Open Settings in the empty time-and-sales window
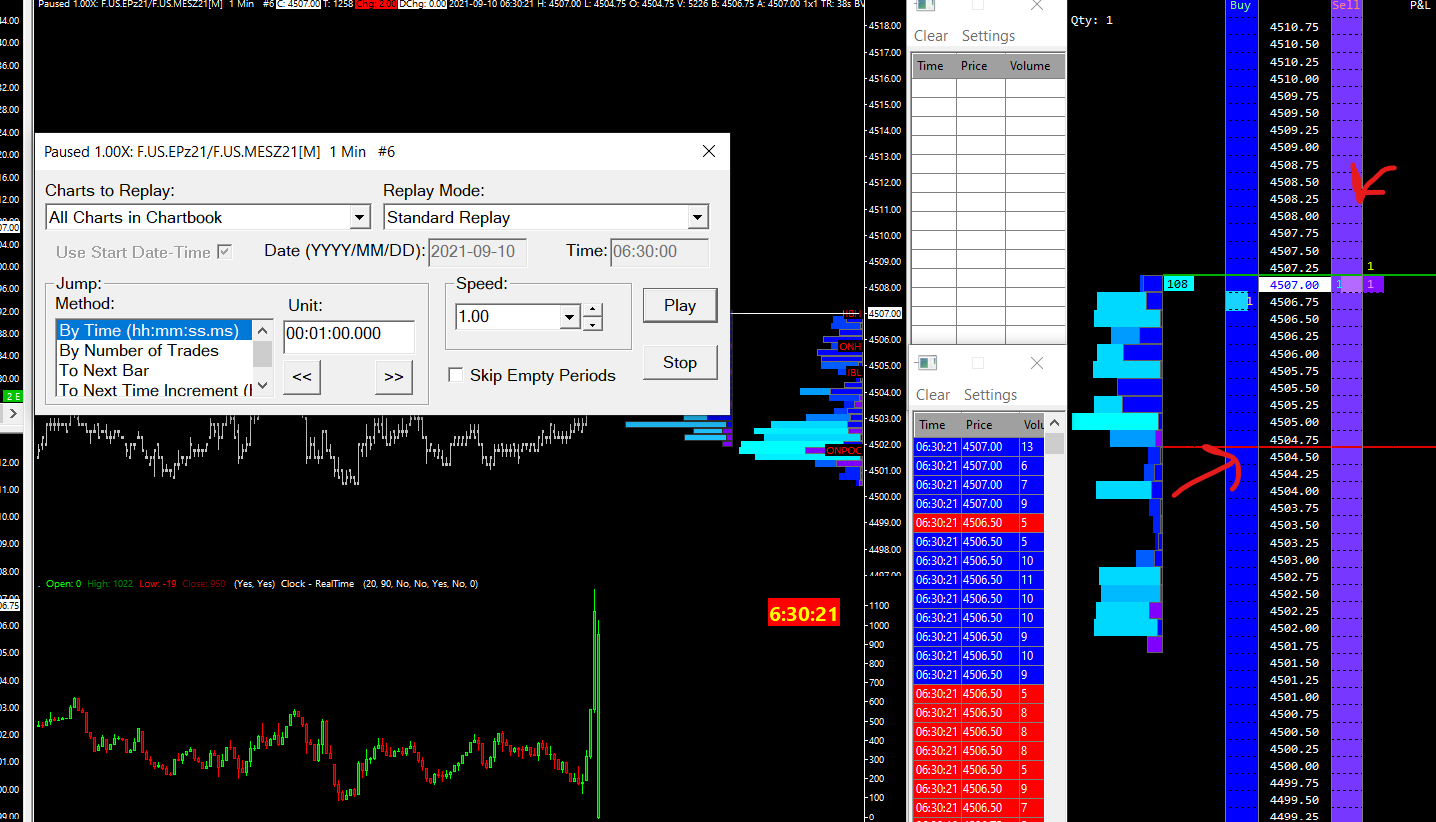The width and height of the screenshot is (1436, 822). pos(988,36)
